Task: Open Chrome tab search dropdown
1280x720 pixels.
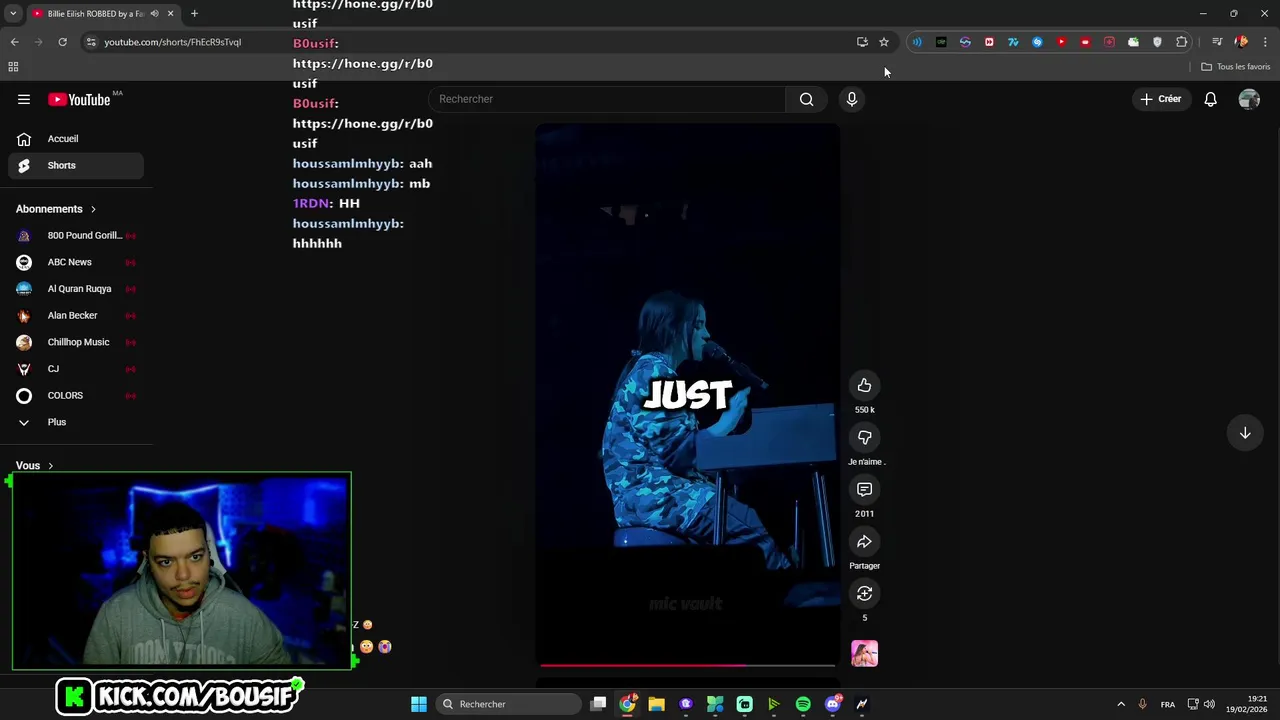Action: pyautogui.click(x=12, y=14)
